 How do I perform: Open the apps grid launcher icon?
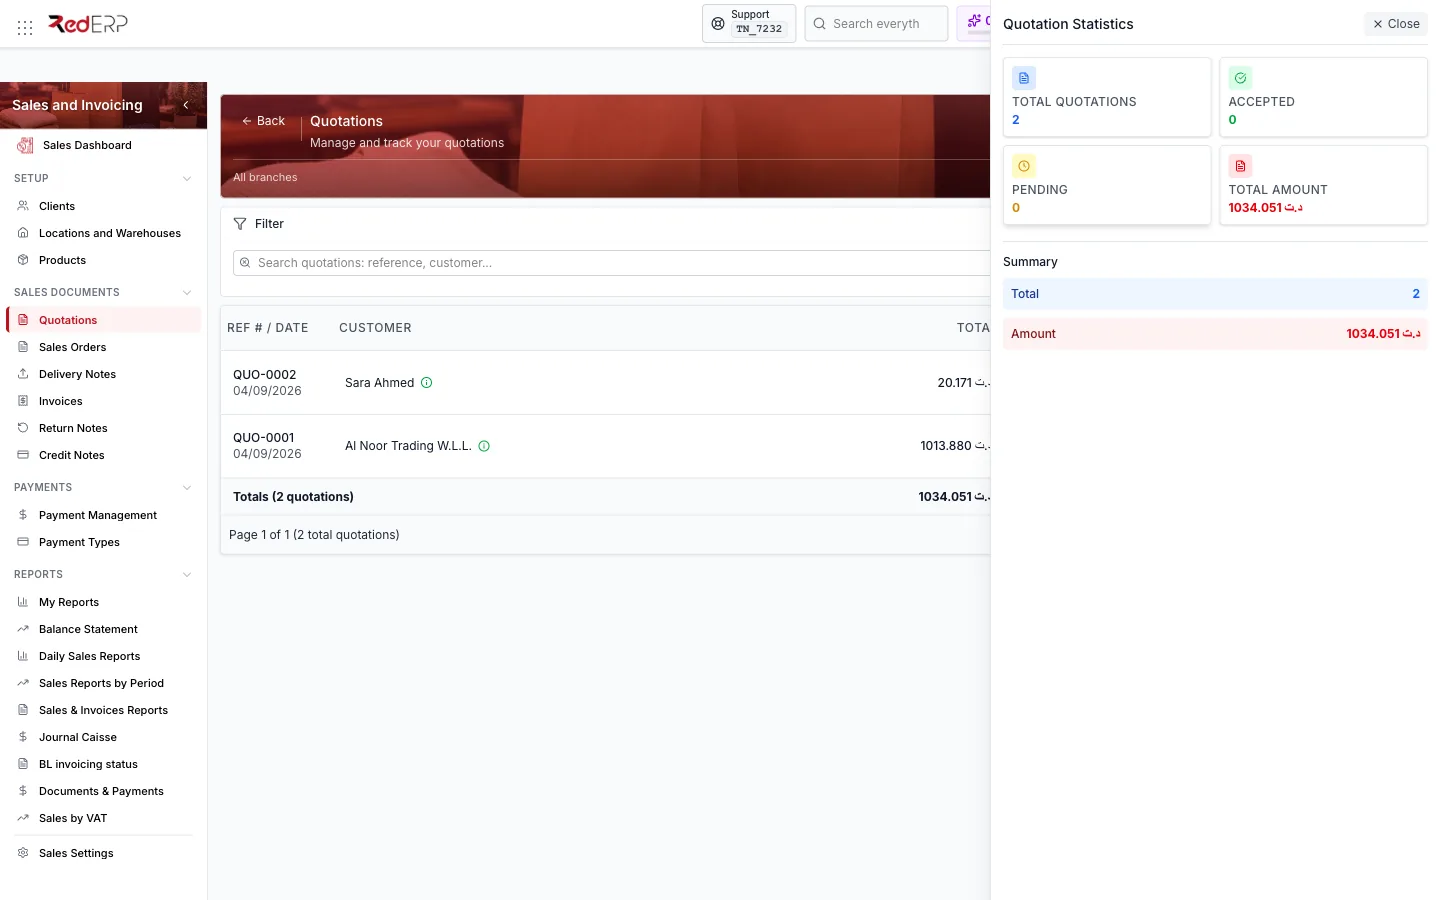coord(25,28)
